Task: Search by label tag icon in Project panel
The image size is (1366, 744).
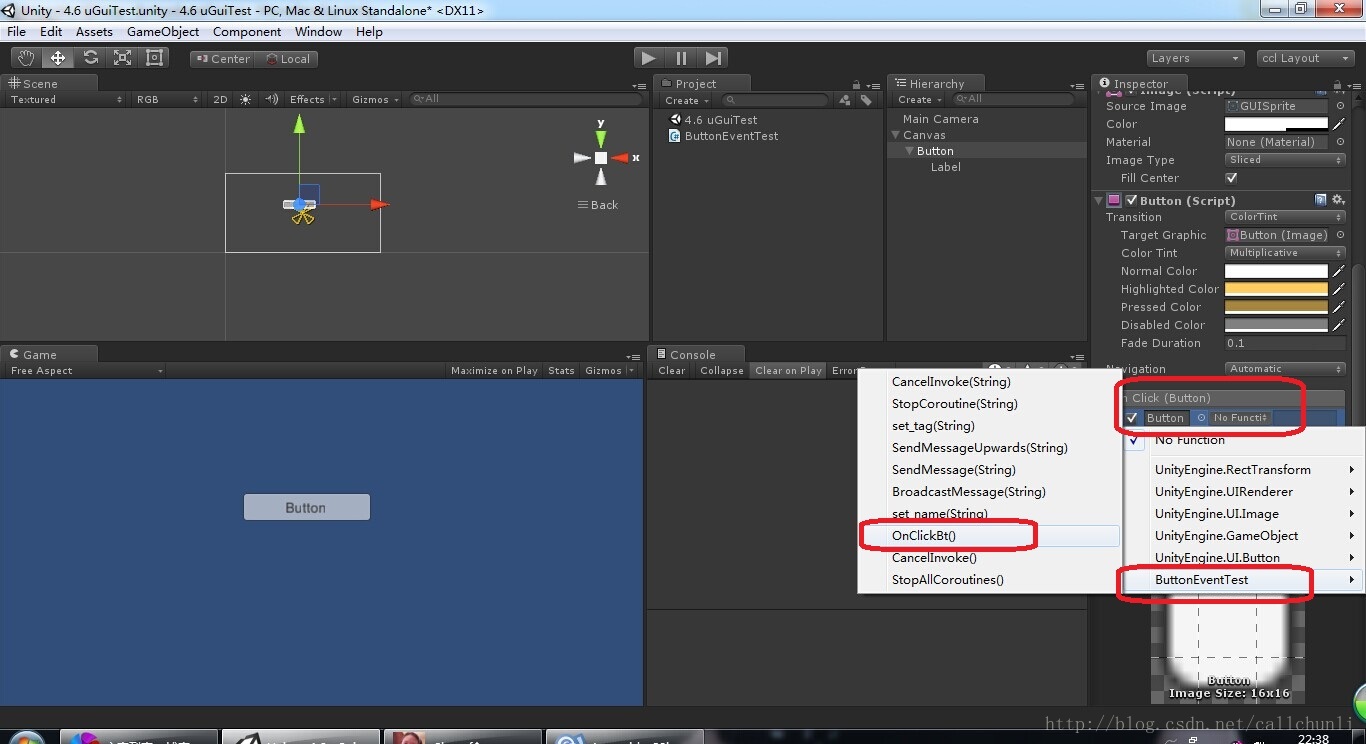Action: point(866,100)
